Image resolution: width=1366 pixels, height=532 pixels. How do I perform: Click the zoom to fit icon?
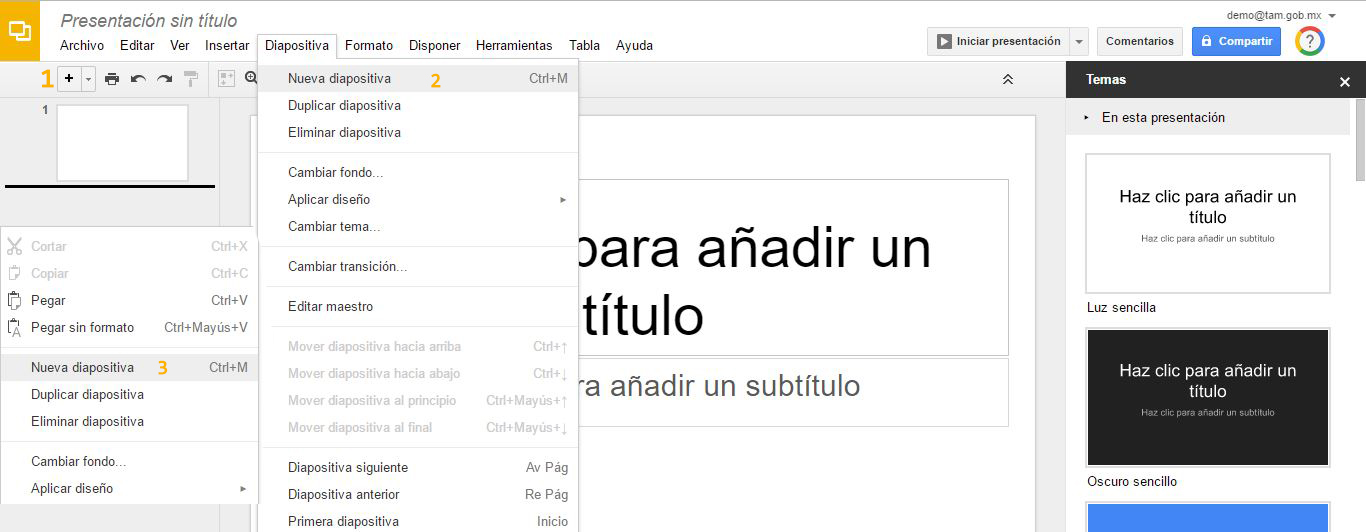227,79
